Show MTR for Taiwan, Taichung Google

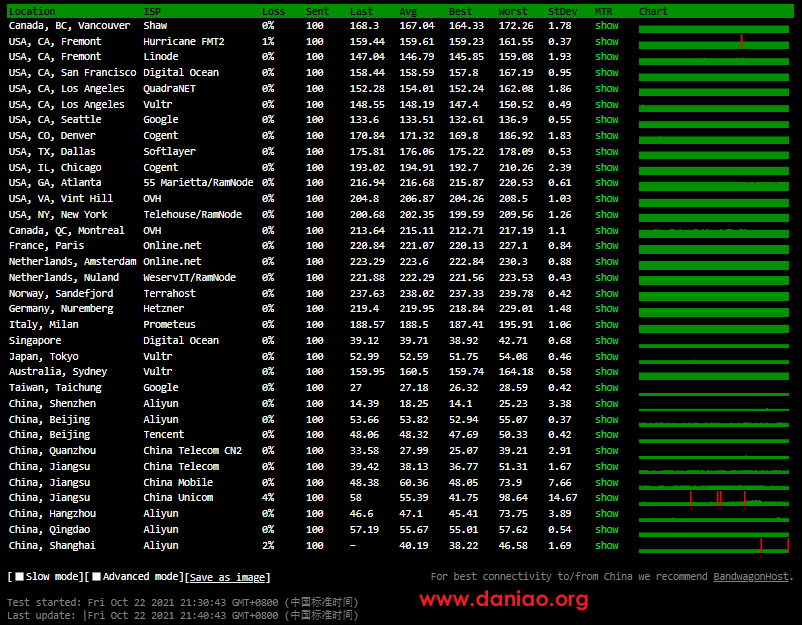[607, 387]
